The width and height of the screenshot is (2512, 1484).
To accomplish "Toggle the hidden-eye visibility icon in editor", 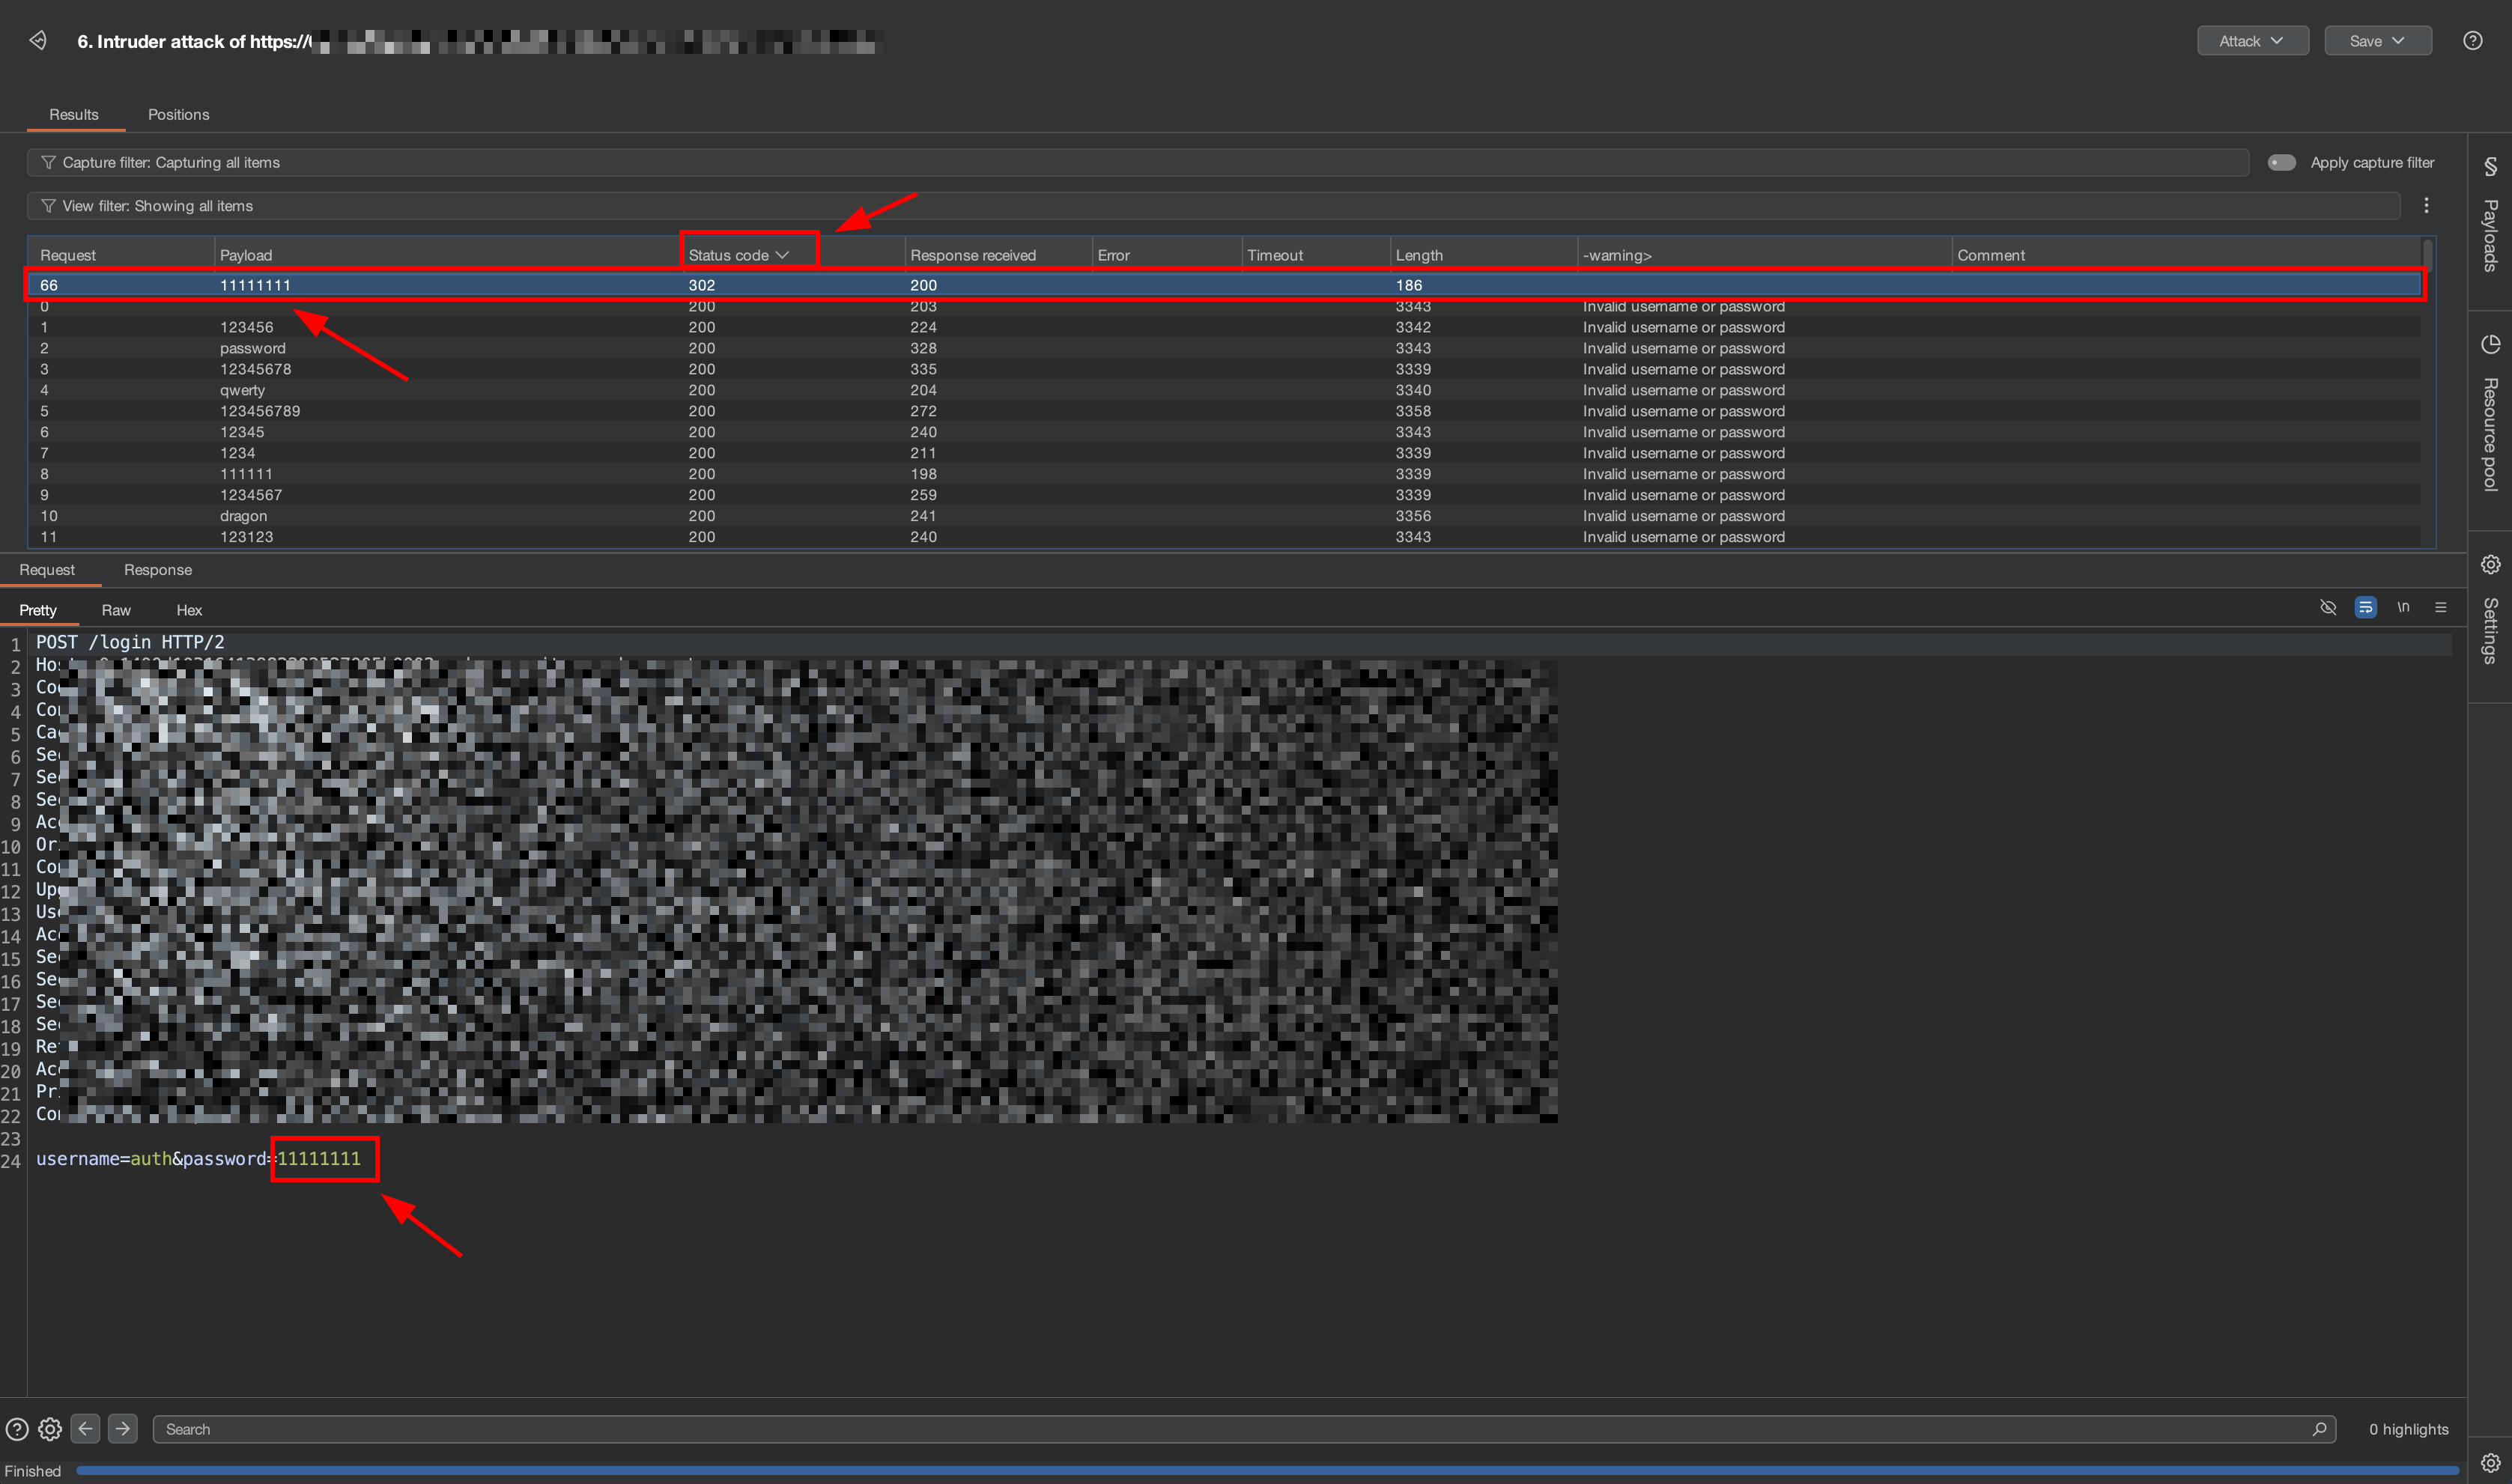I will [x=2328, y=607].
